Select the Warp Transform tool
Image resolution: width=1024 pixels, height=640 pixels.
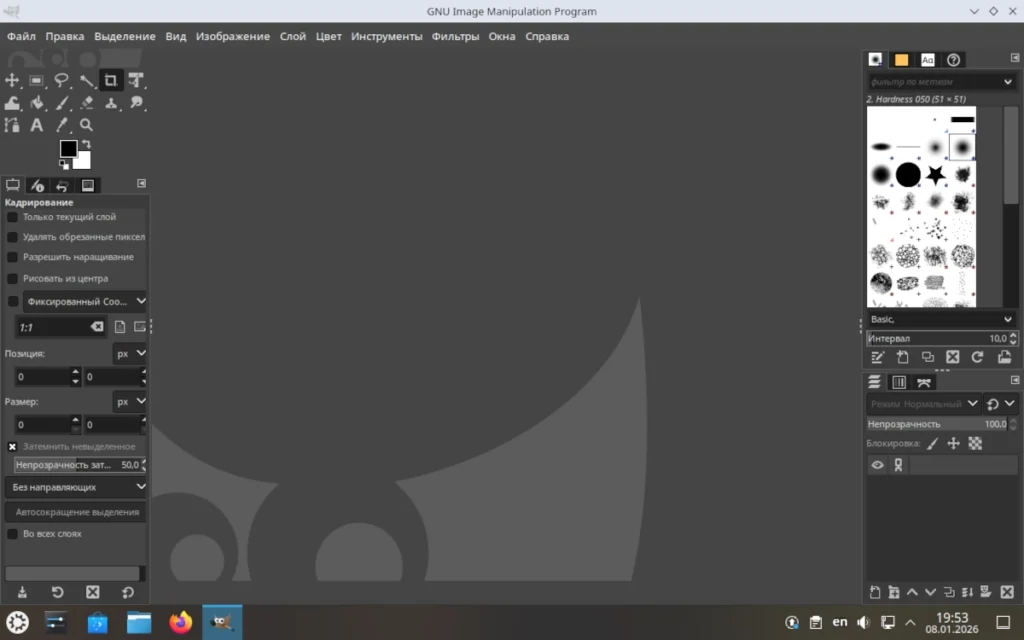point(12,103)
